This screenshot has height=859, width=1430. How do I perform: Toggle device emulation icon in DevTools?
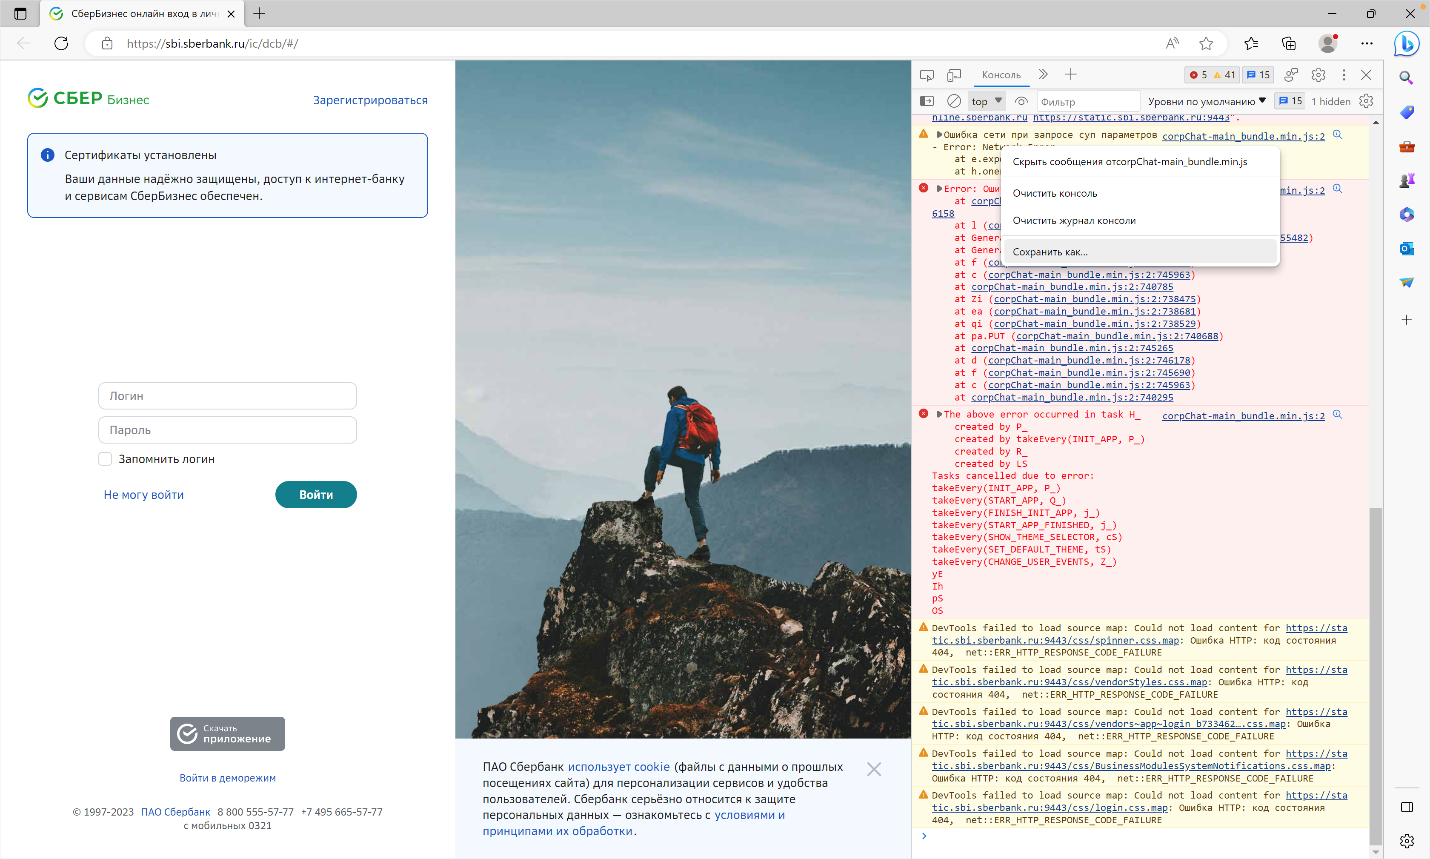(x=954, y=75)
